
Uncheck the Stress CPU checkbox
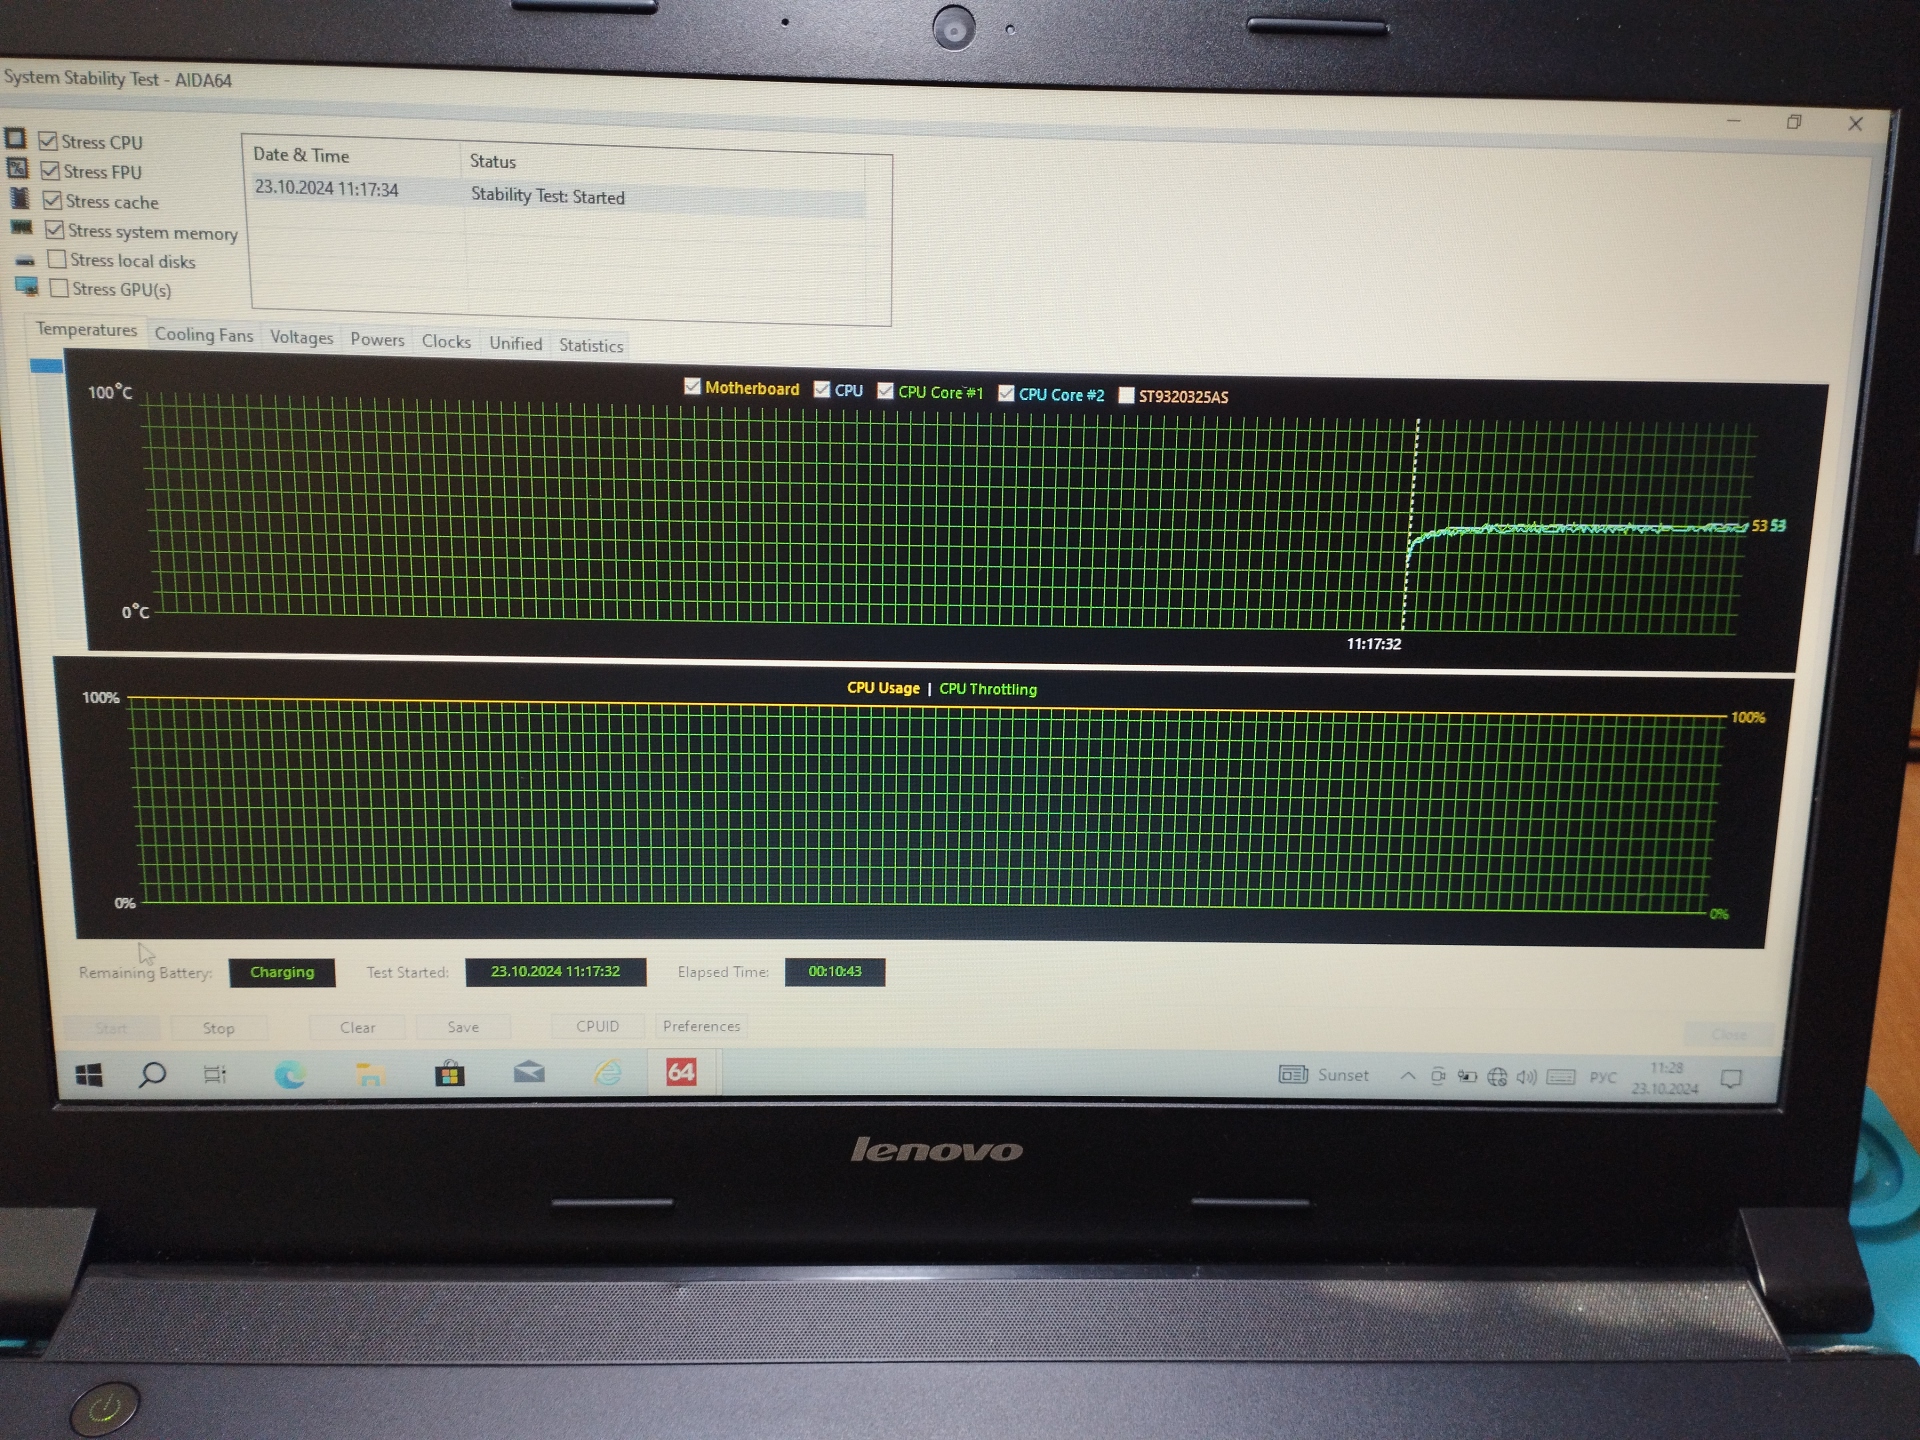[47, 141]
